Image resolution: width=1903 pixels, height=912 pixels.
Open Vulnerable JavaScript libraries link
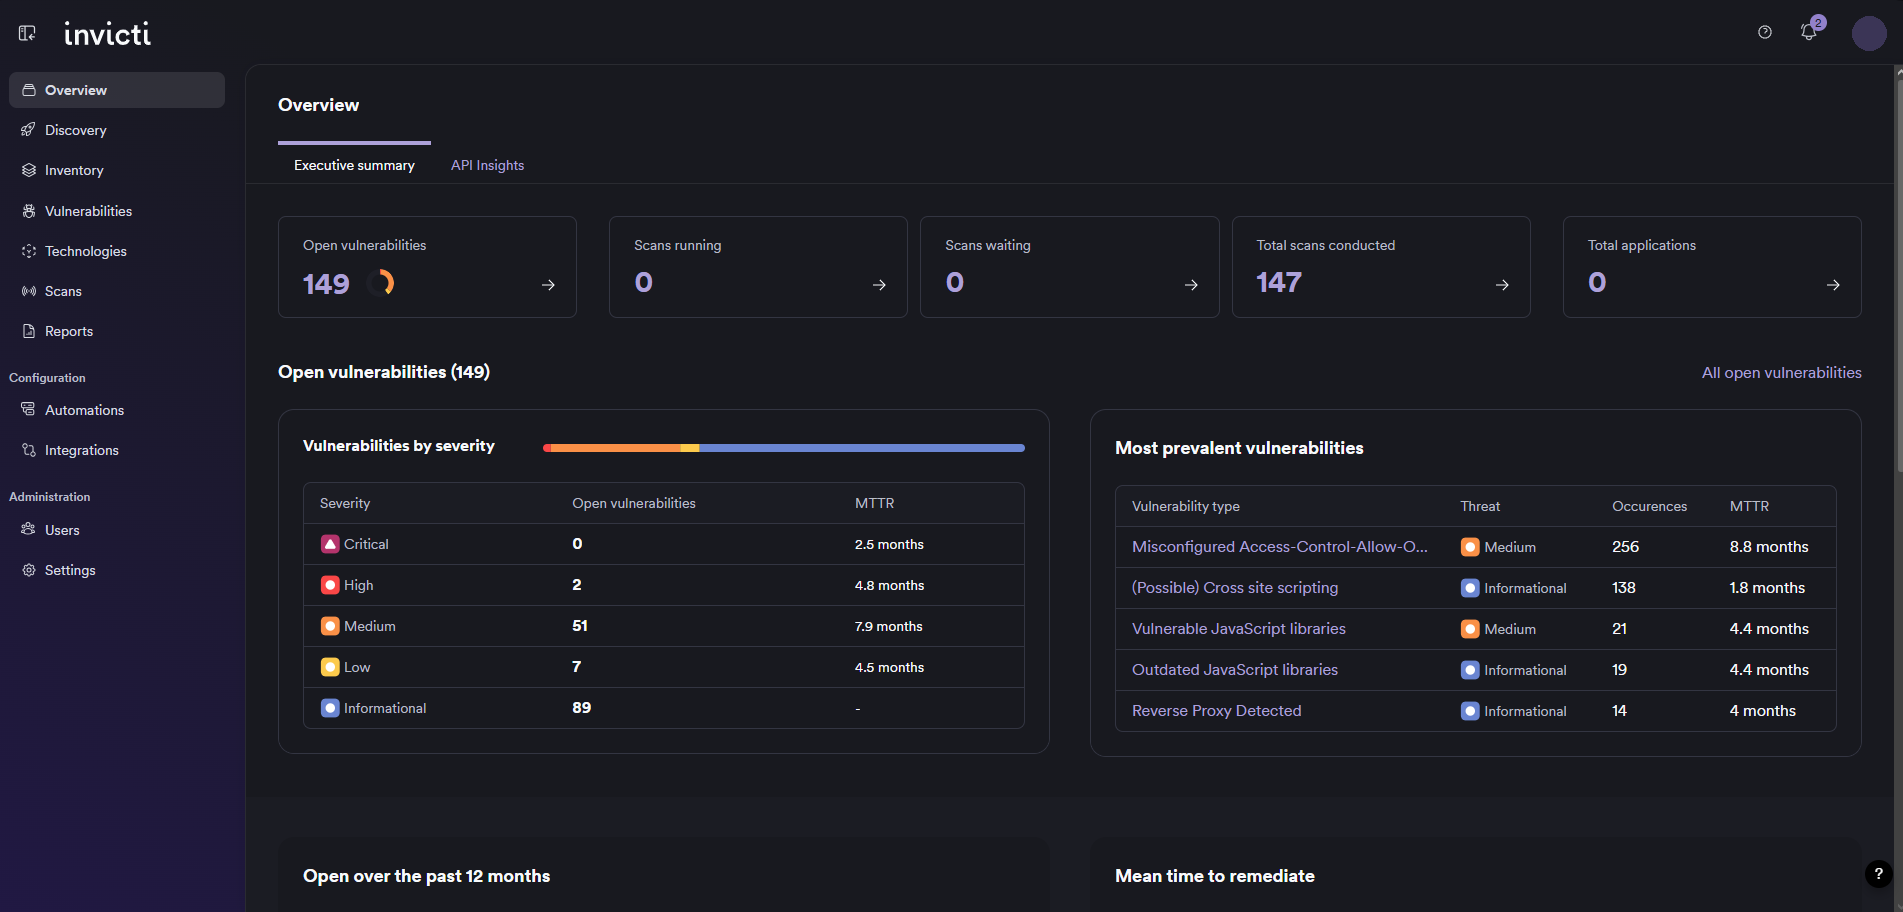[x=1239, y=629]
